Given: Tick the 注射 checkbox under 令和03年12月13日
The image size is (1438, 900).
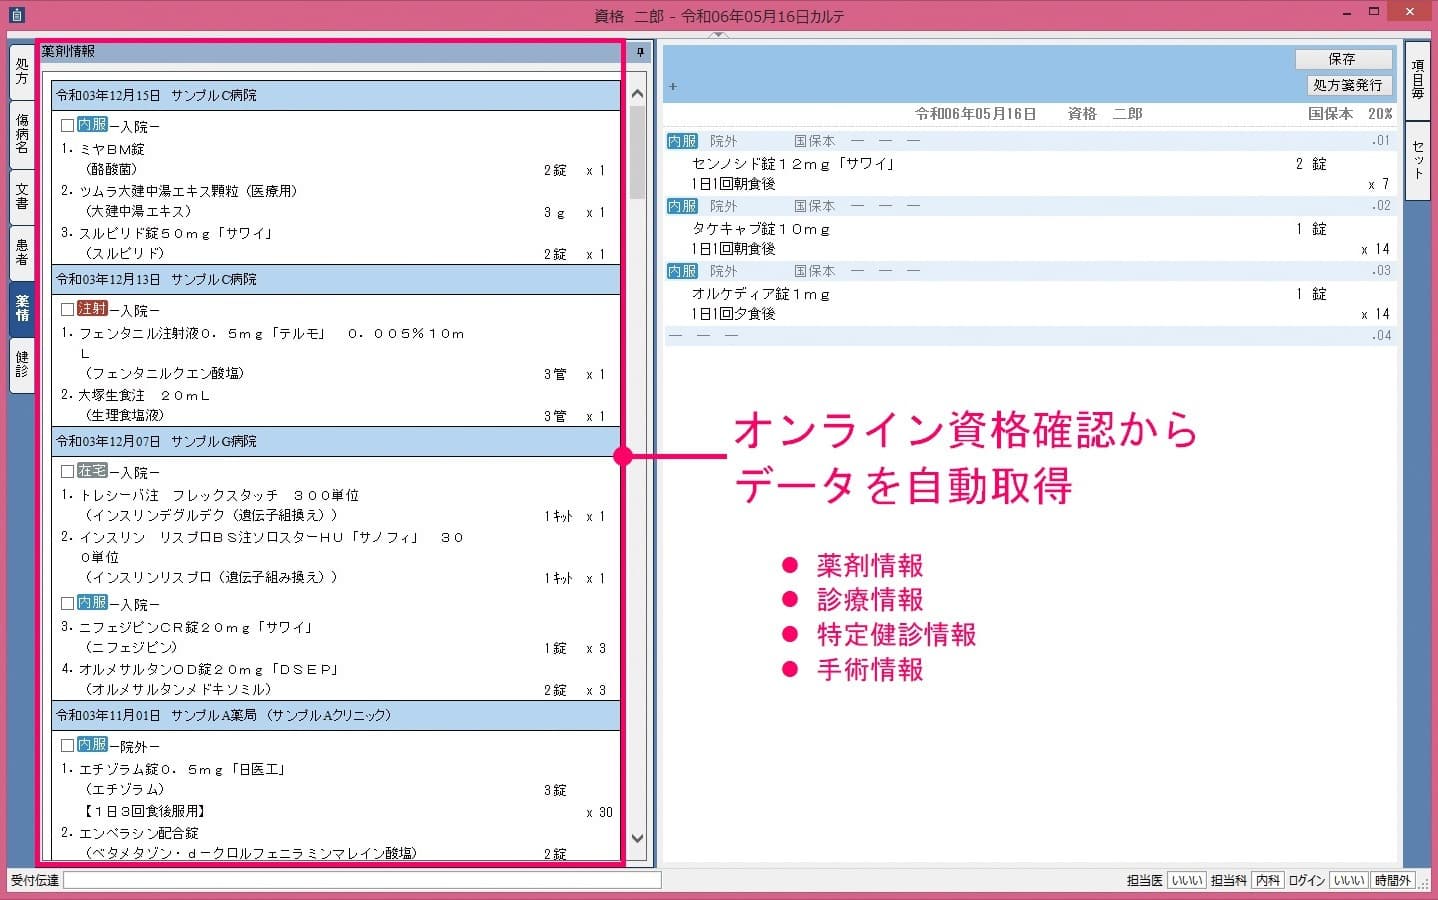Looking at the screenshot, I should [x=67, y=310].
